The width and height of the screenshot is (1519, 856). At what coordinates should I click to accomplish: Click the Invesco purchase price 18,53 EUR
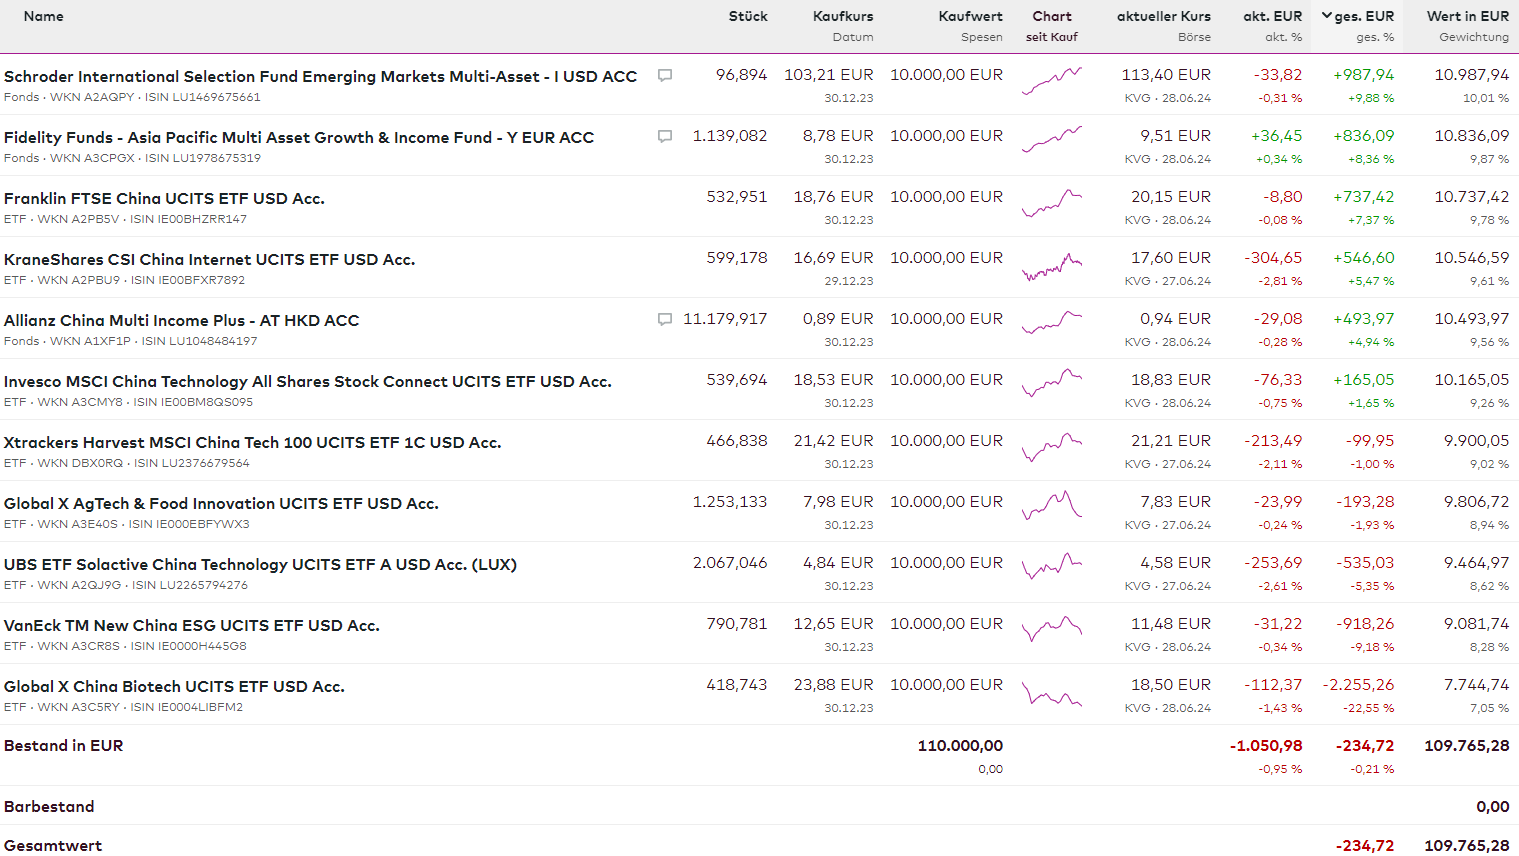point(834,380)
